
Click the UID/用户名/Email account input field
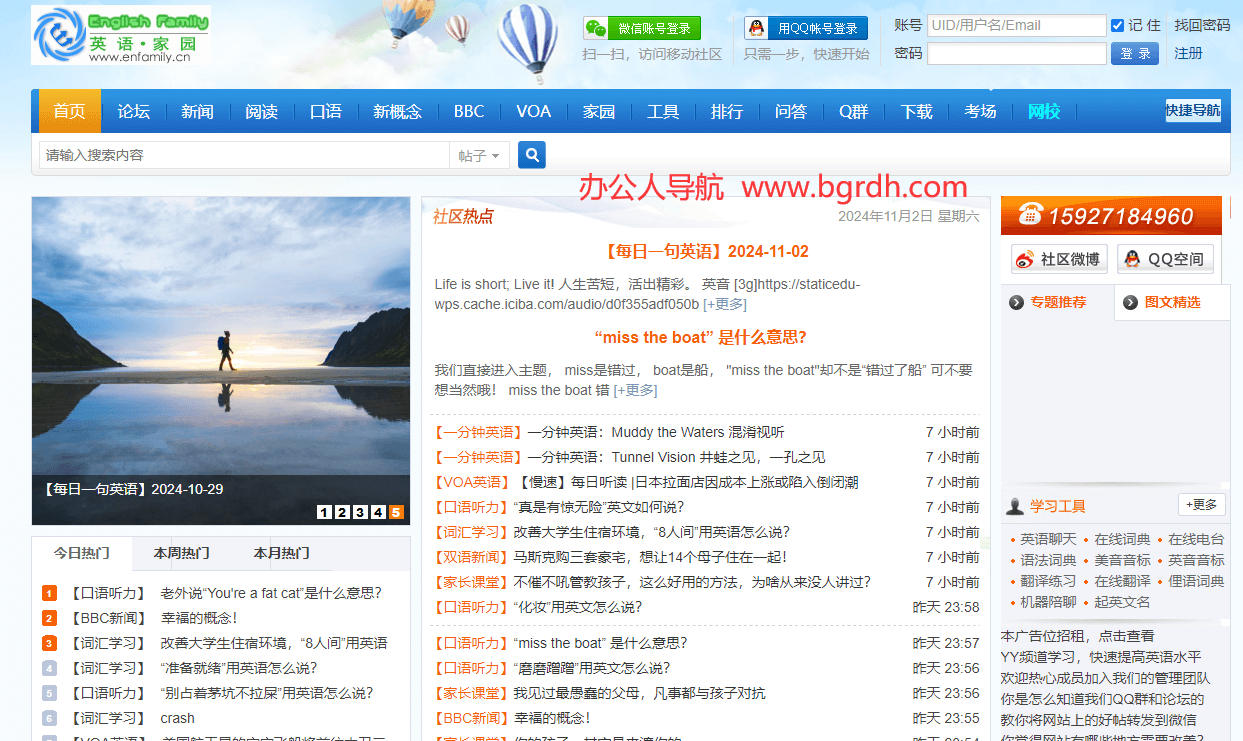(1016, 25)
